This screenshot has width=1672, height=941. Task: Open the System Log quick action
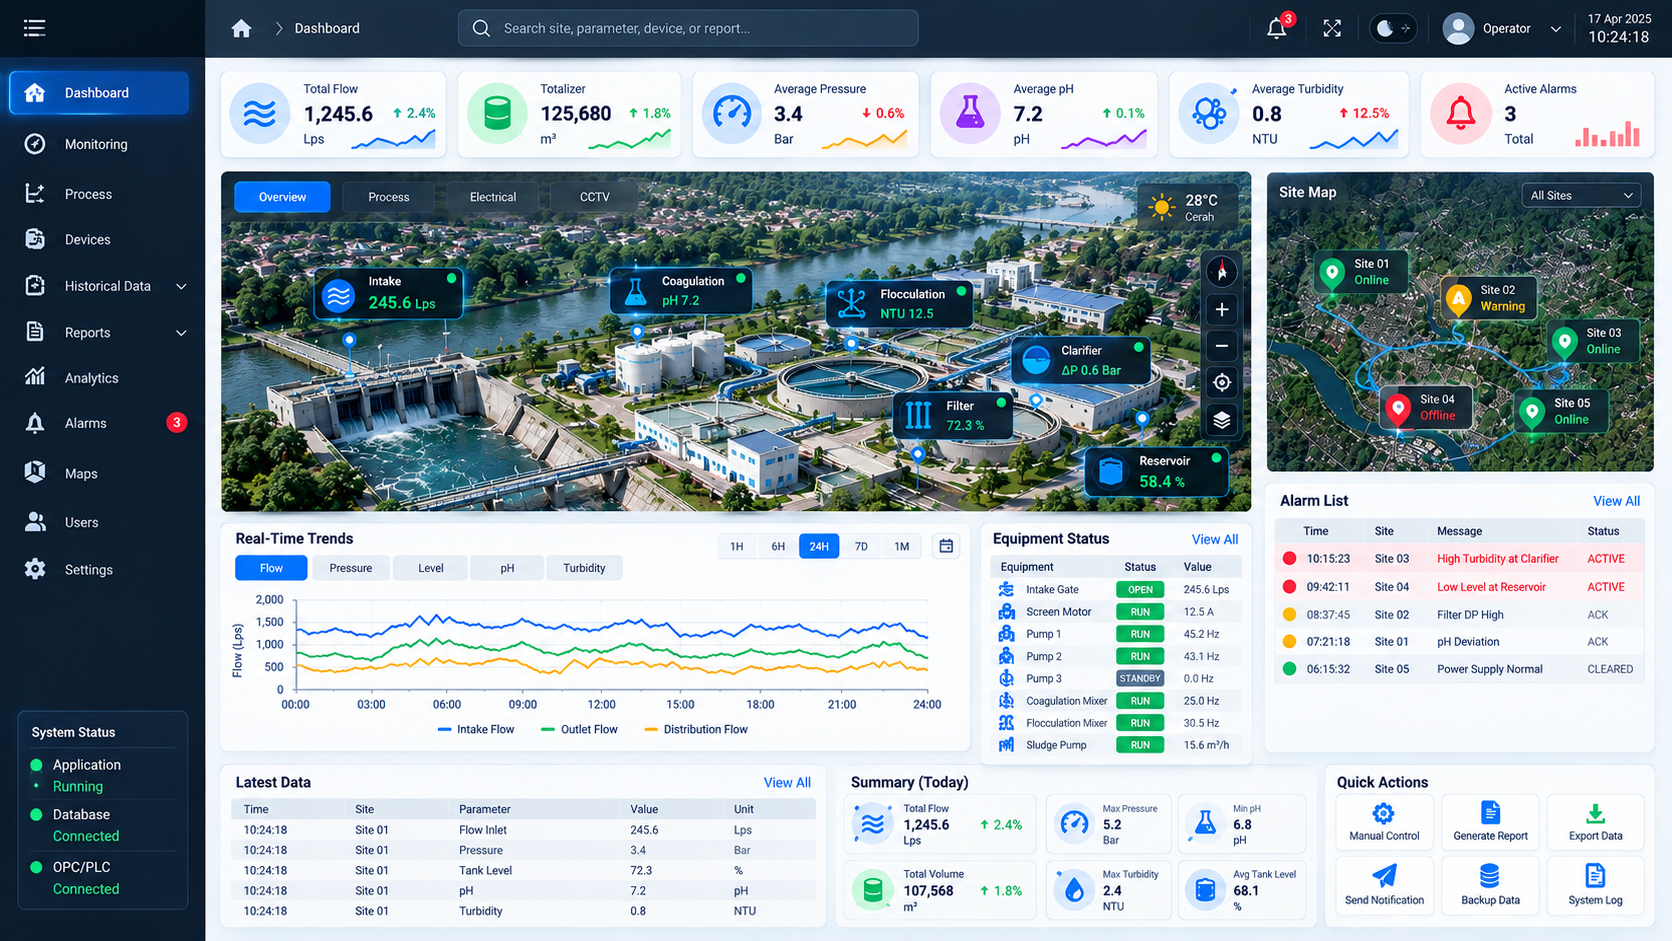click(1595, 885)
